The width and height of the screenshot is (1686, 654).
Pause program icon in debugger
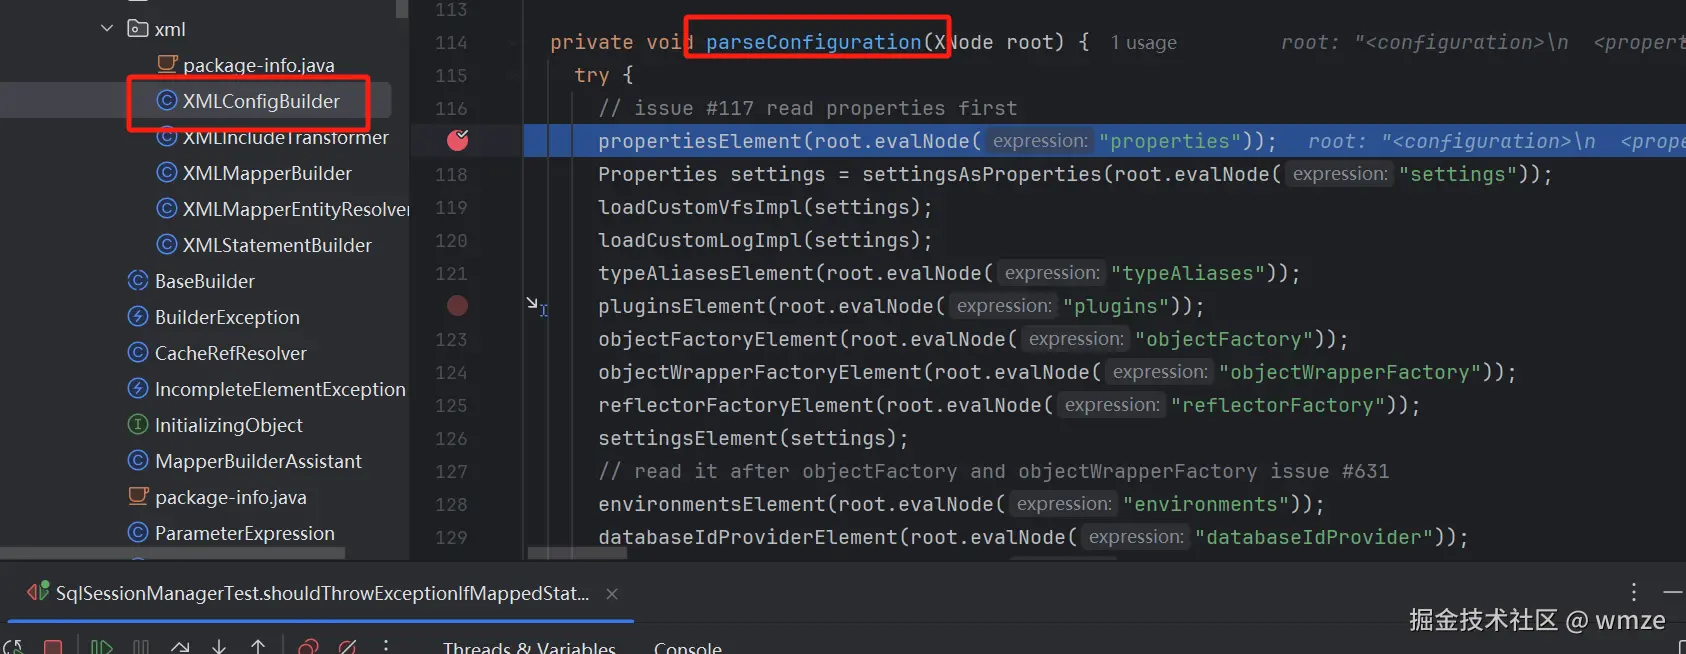point(141,648)
